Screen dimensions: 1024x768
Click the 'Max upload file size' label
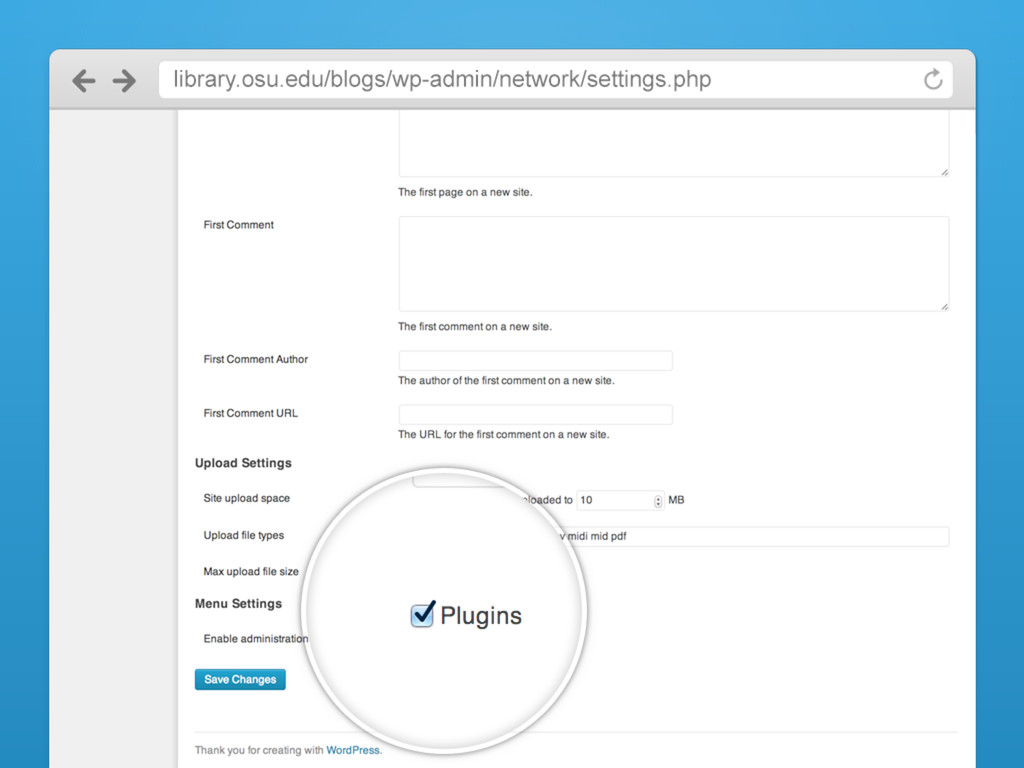pyautogui.click(x=251, y=571)
